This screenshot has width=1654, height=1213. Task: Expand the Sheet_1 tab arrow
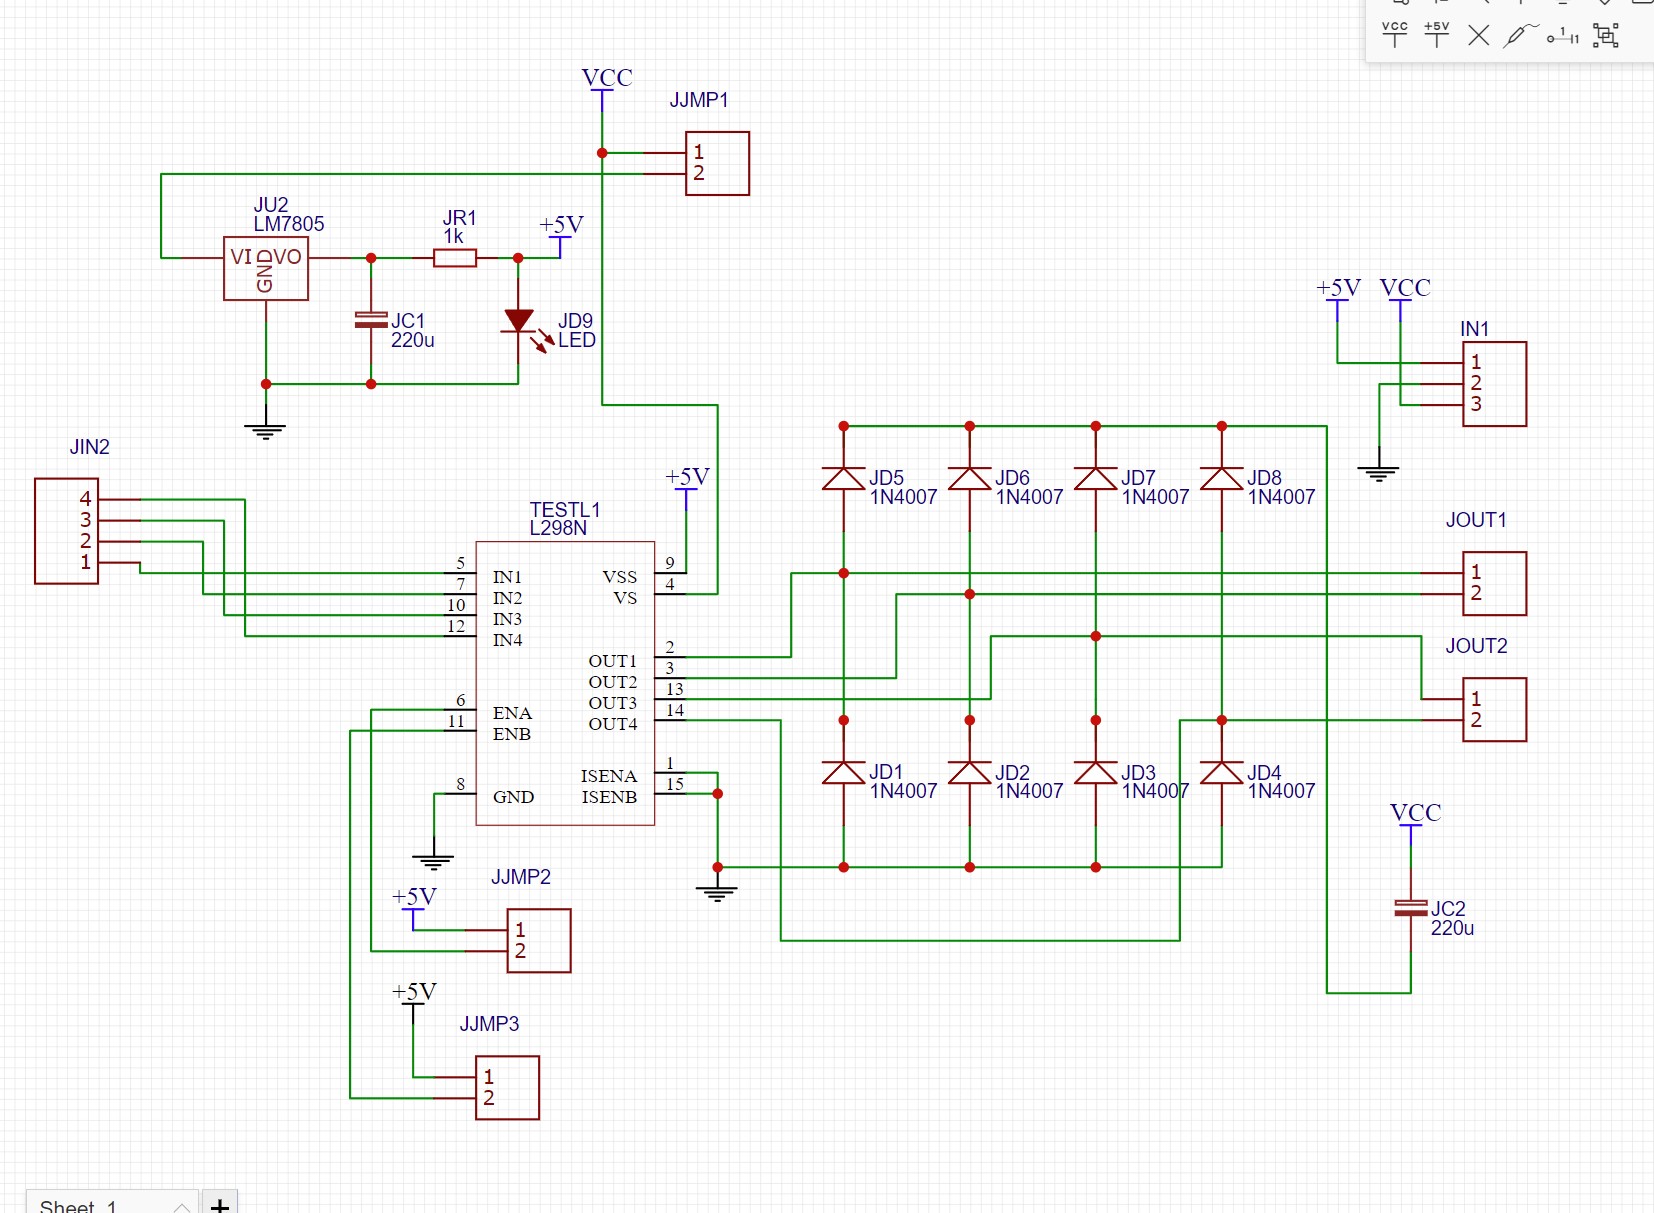pyautogui.click(x=181, y=1207)
